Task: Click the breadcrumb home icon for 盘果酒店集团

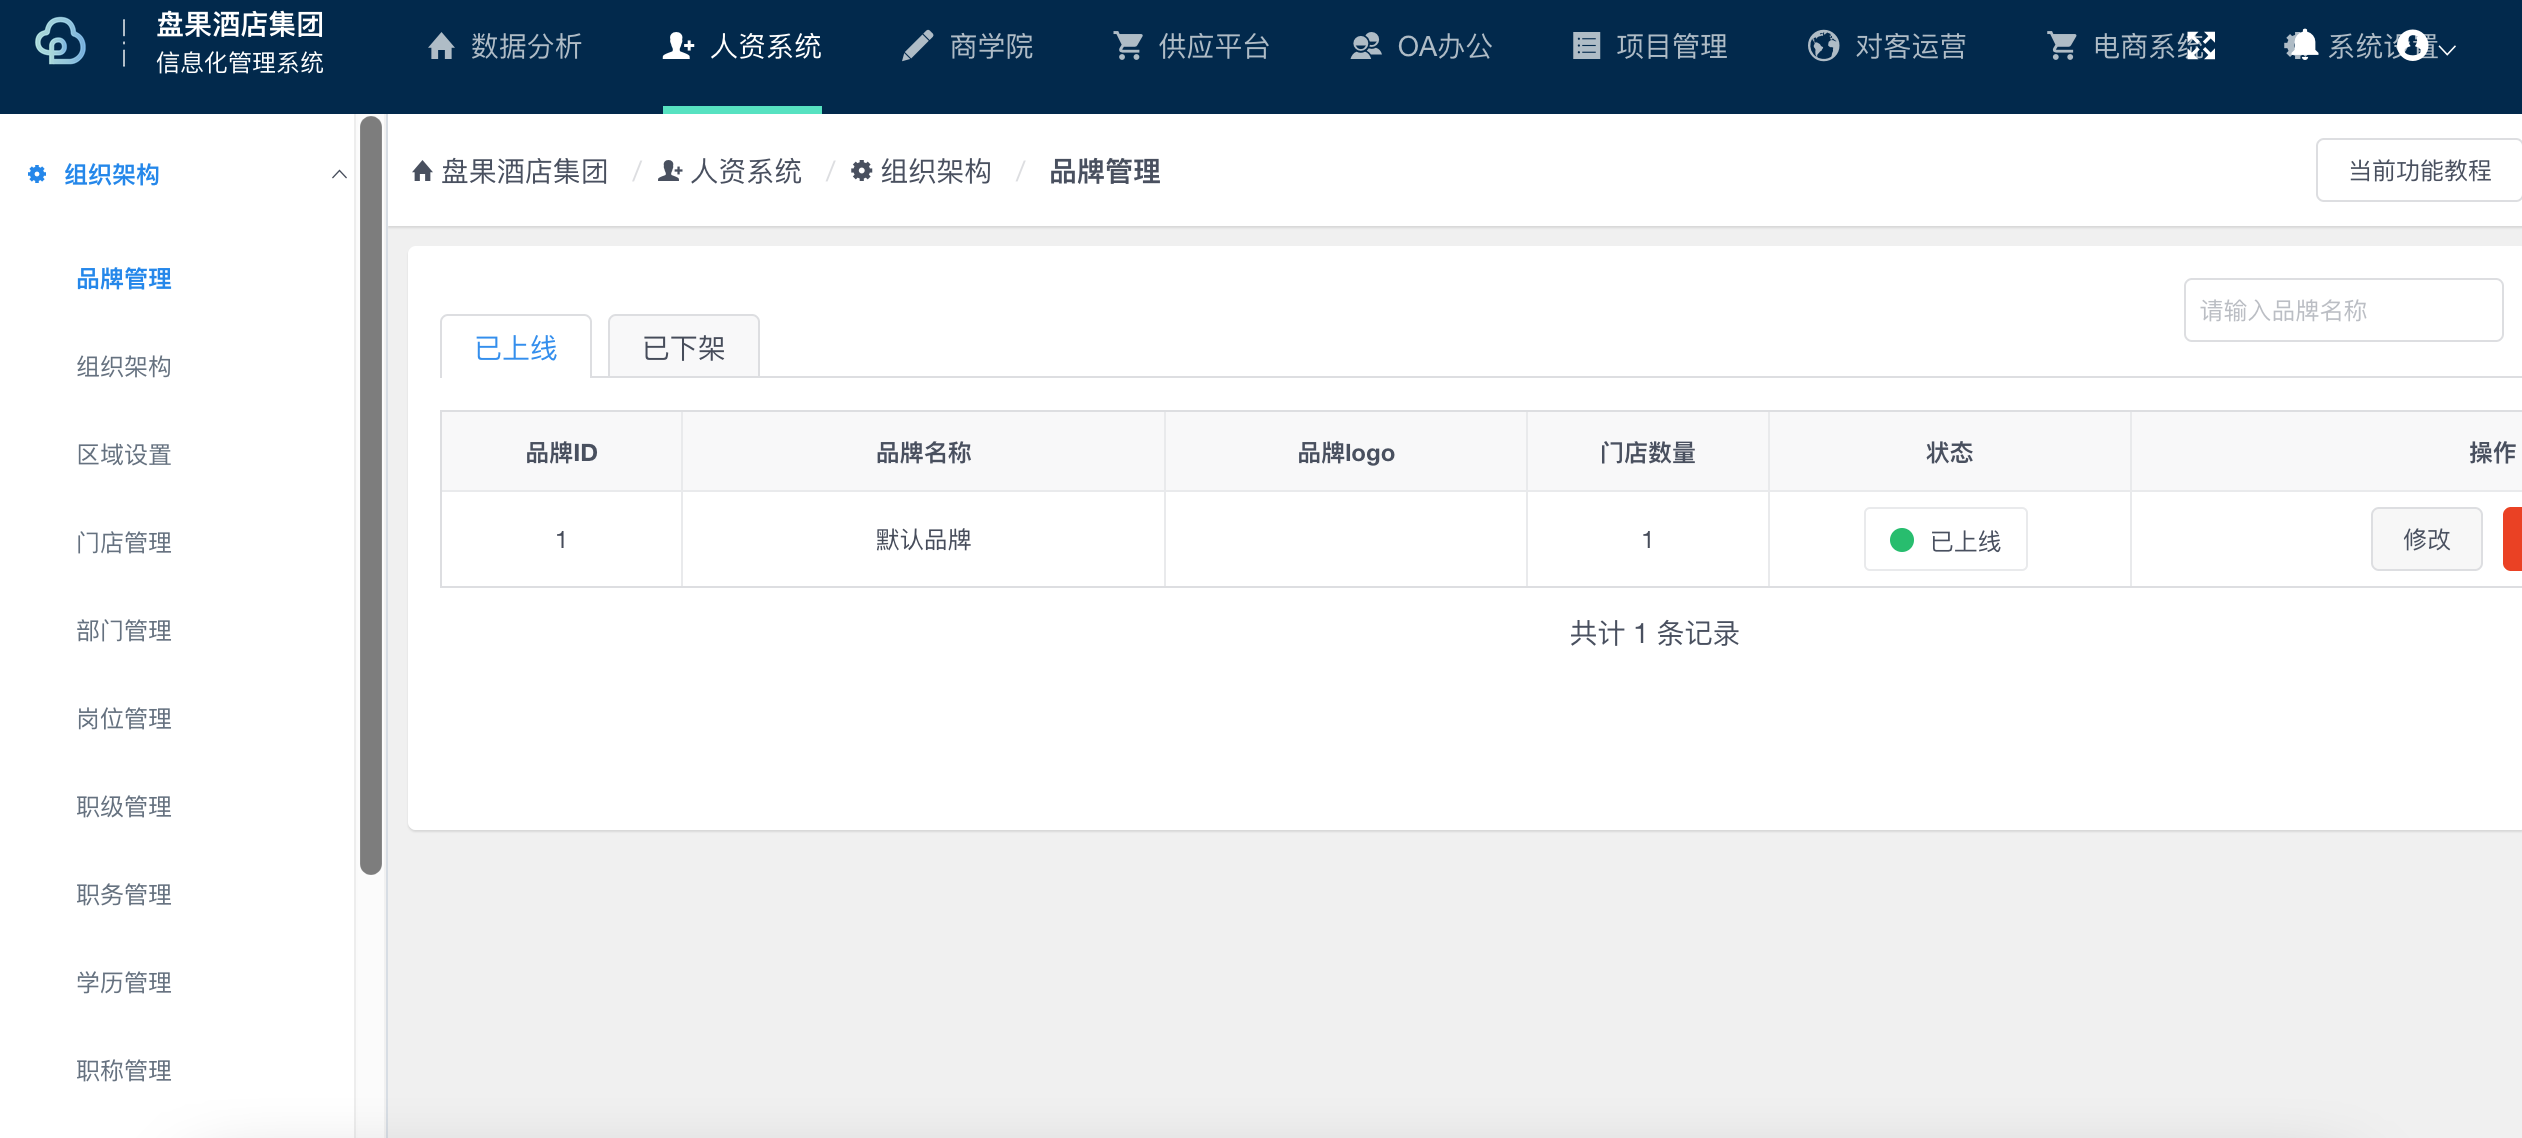Action: click(422, 172)
